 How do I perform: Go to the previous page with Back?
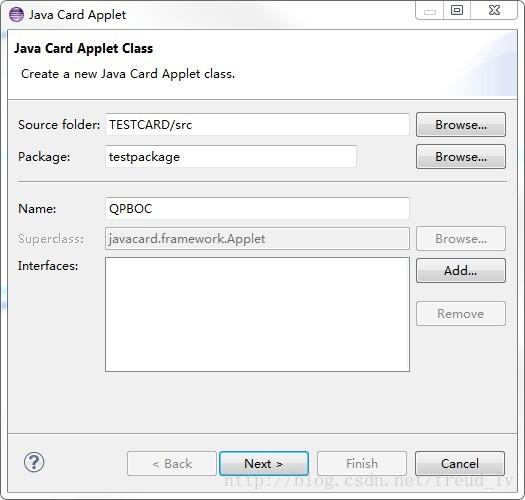(x=172, y=463)
